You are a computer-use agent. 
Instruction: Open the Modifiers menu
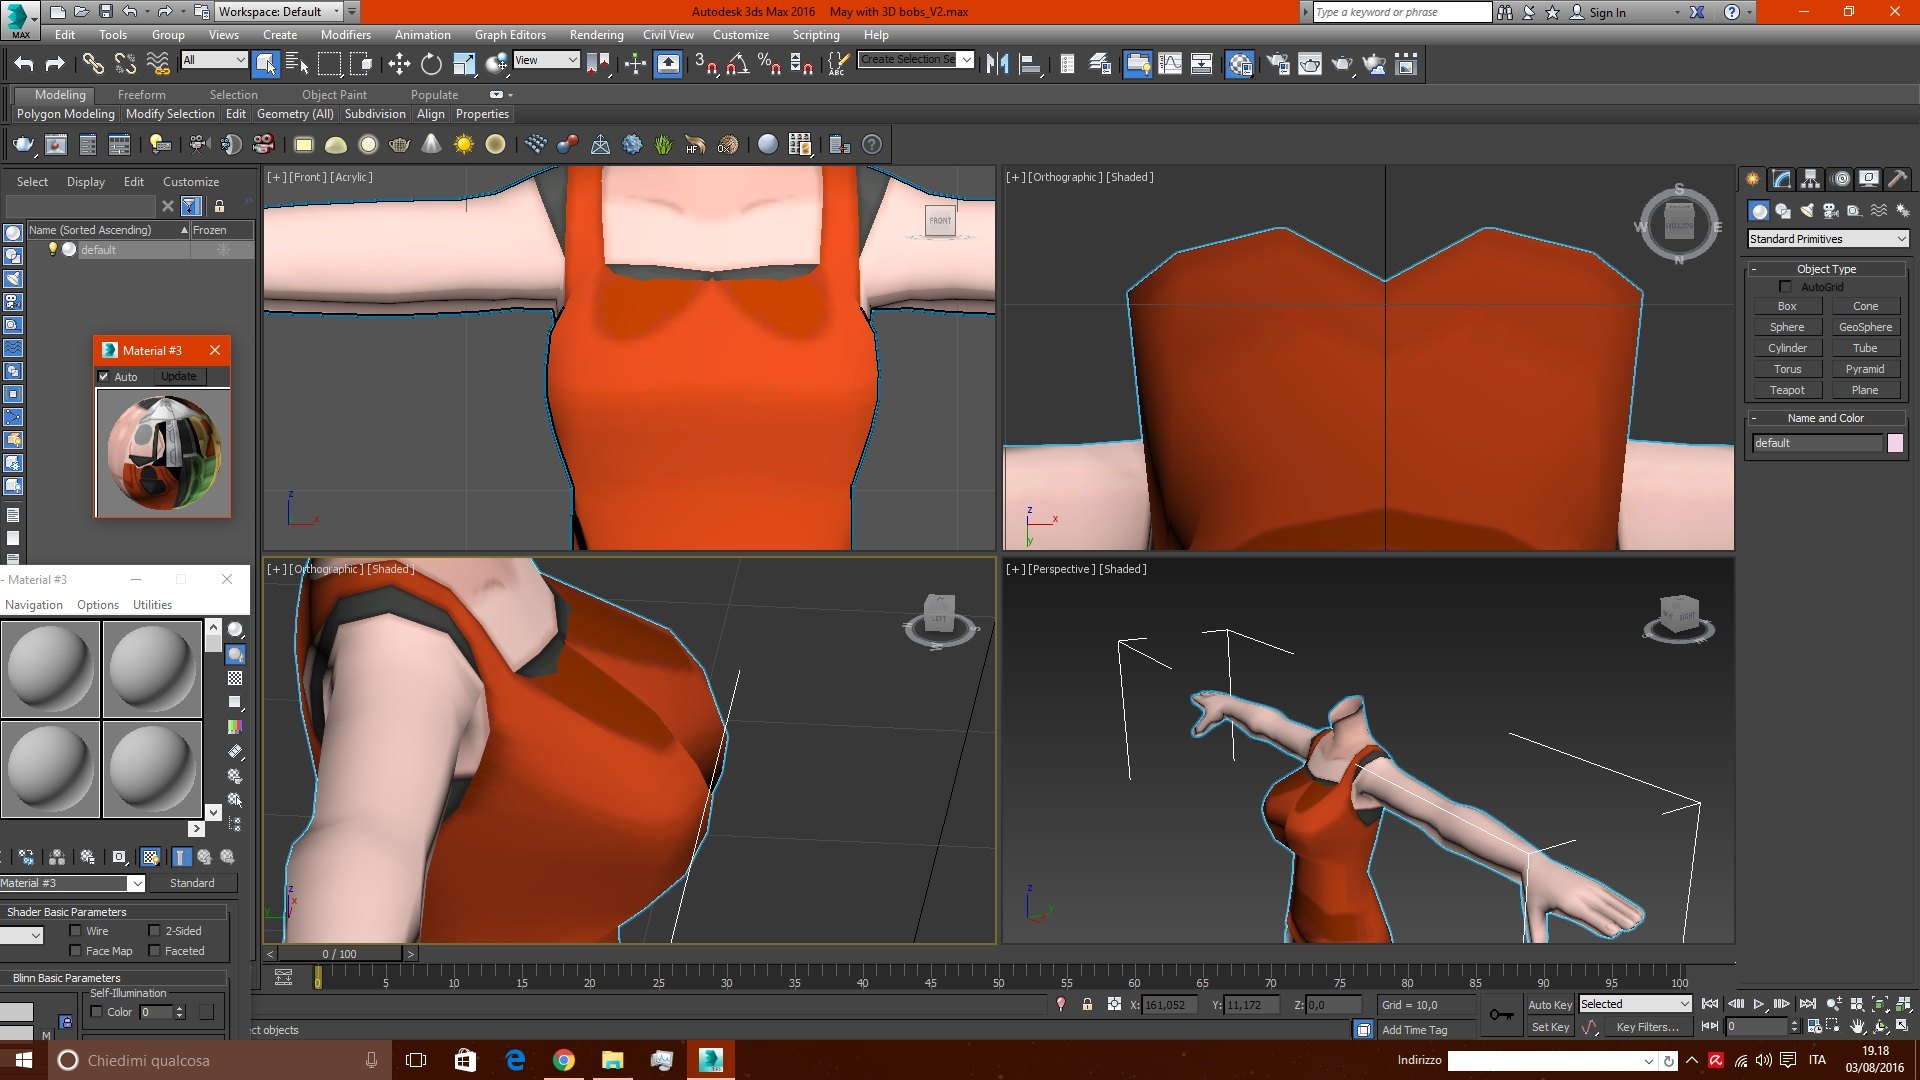345,35
